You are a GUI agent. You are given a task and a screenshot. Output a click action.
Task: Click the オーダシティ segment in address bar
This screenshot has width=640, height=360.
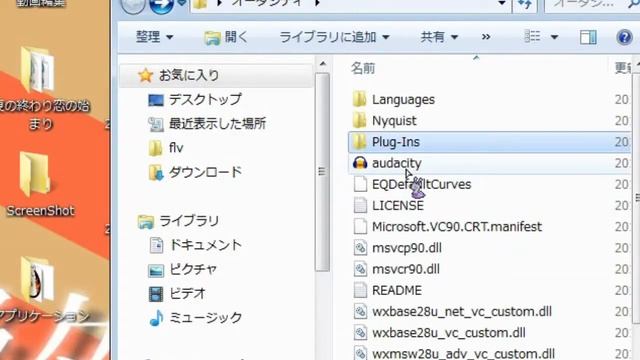267,3
